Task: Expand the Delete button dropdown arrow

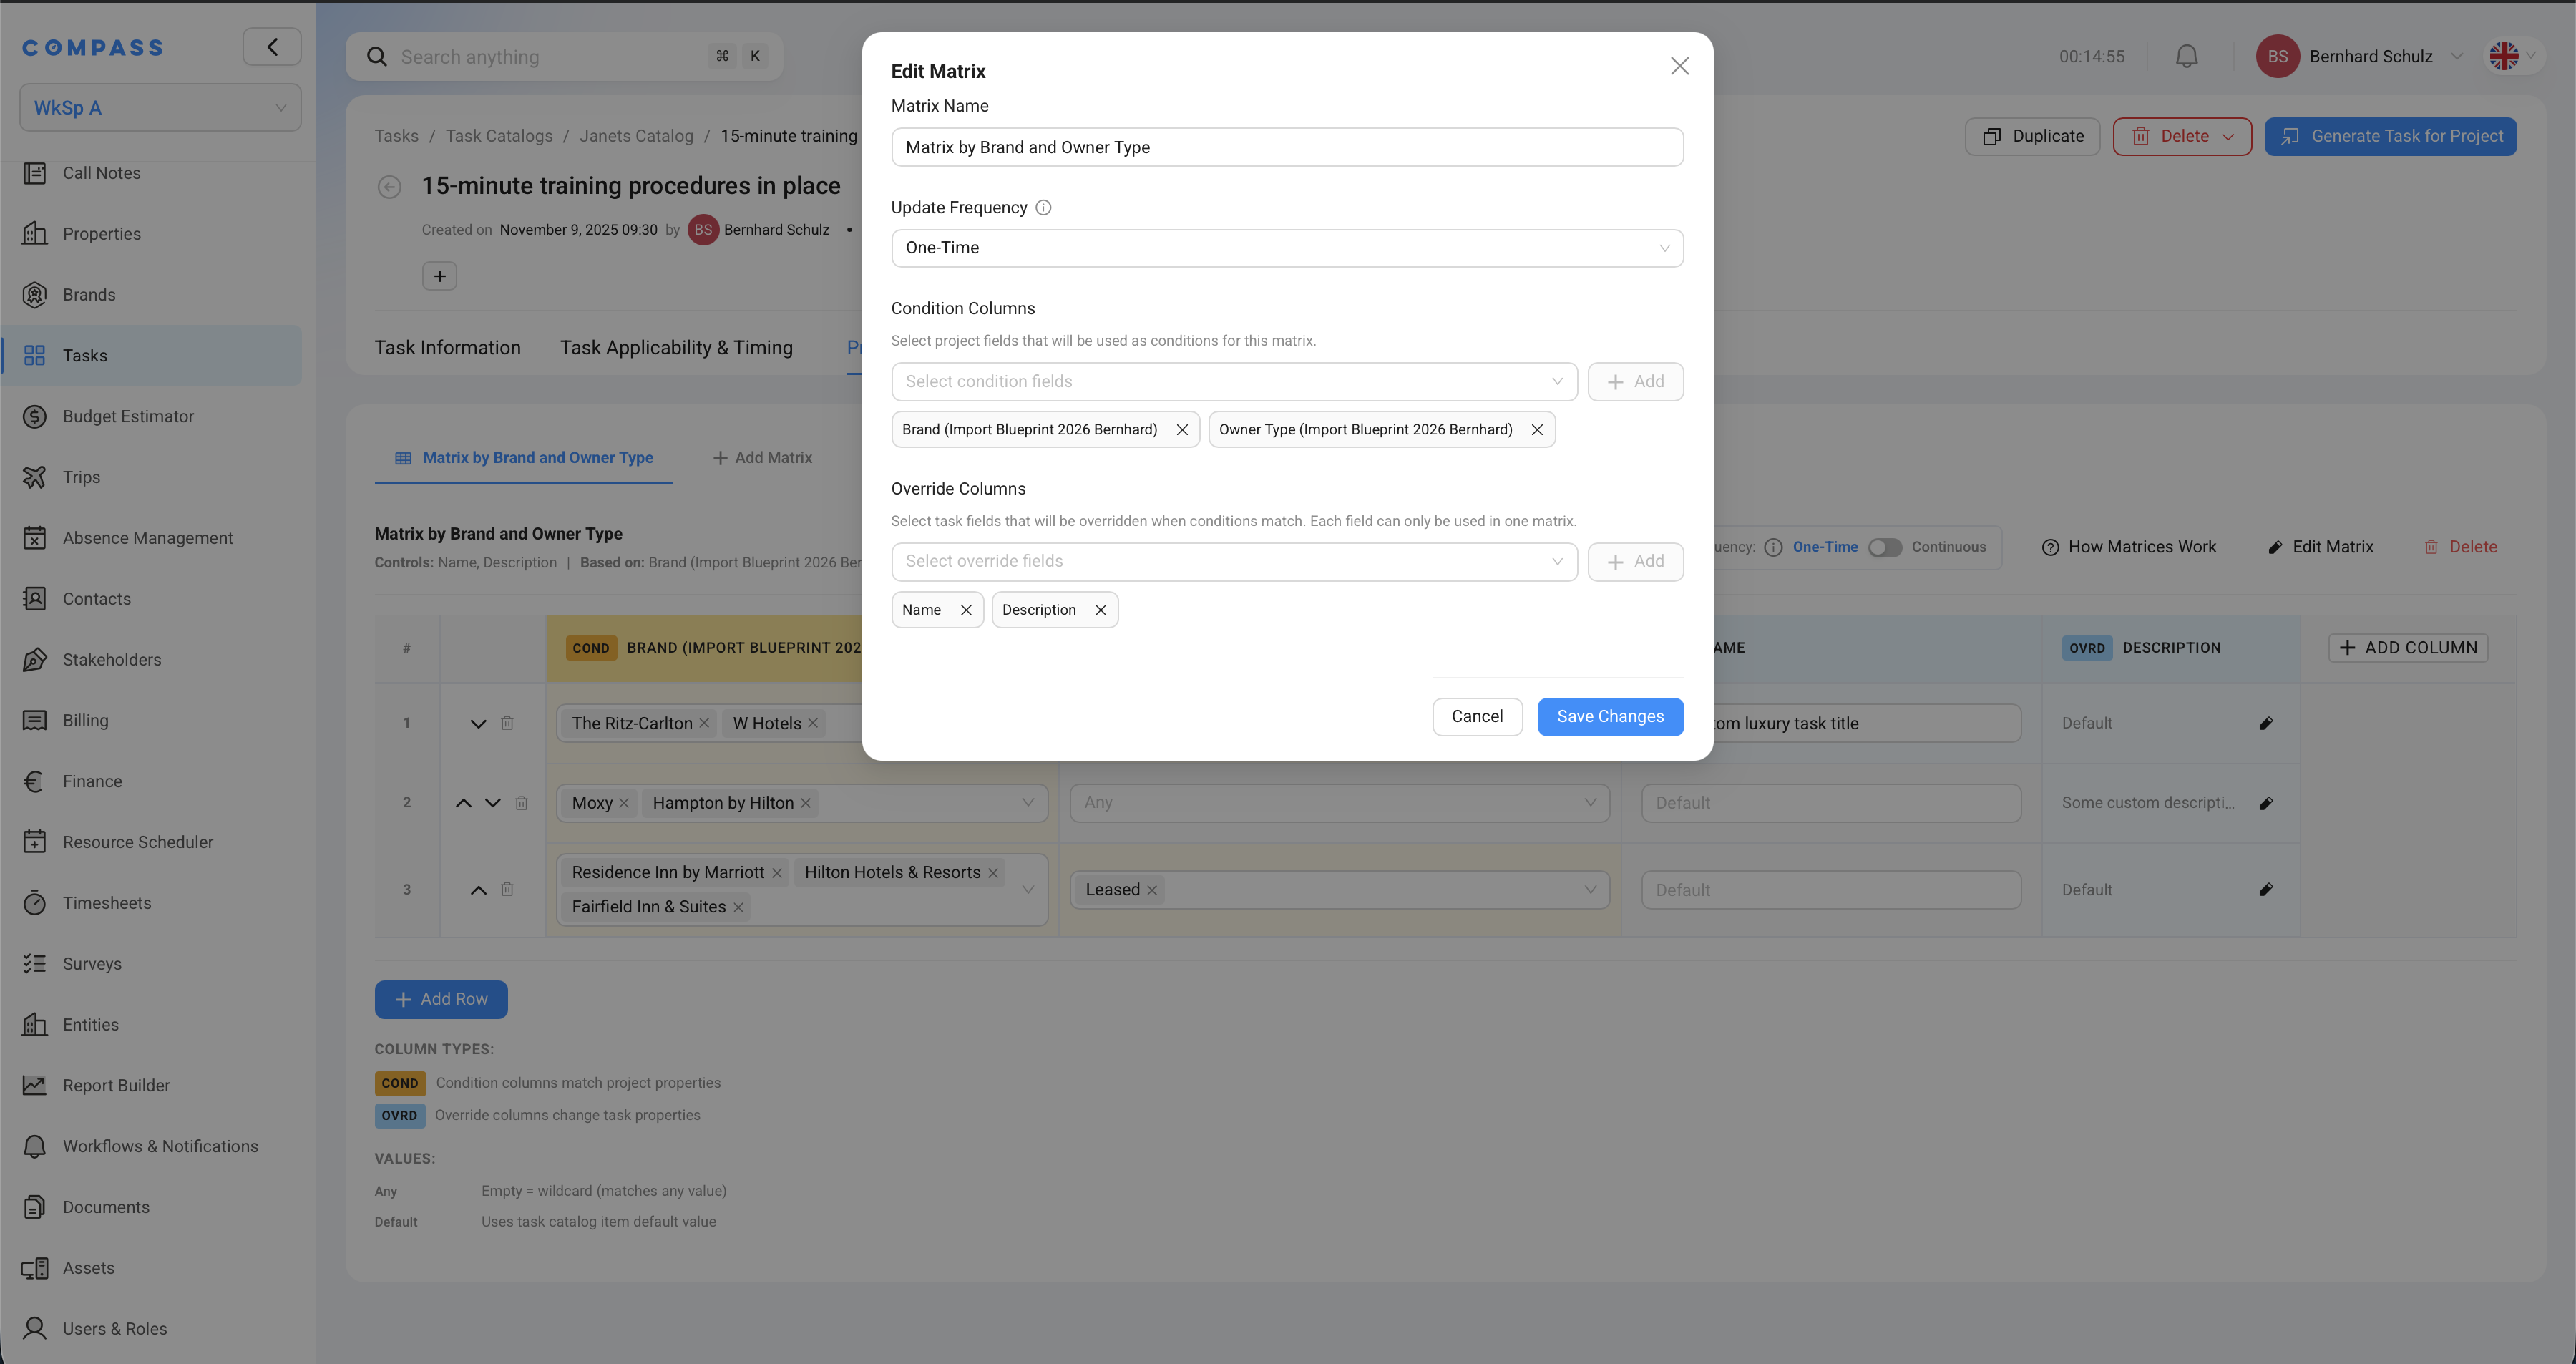Action: 2228,137
